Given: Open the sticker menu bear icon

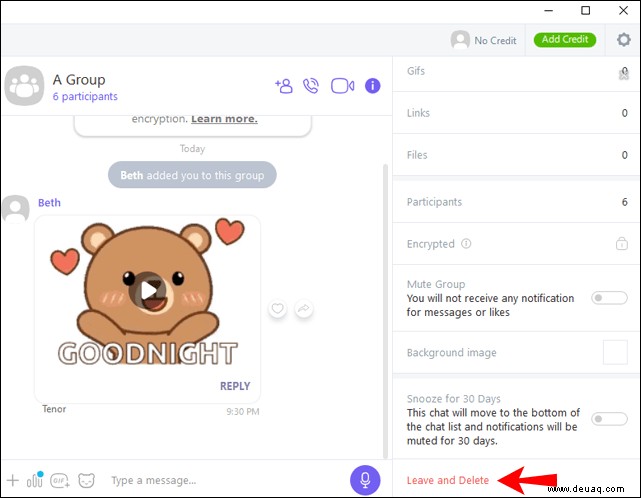Looking at the screenshot, I should (x=86, y=480).
